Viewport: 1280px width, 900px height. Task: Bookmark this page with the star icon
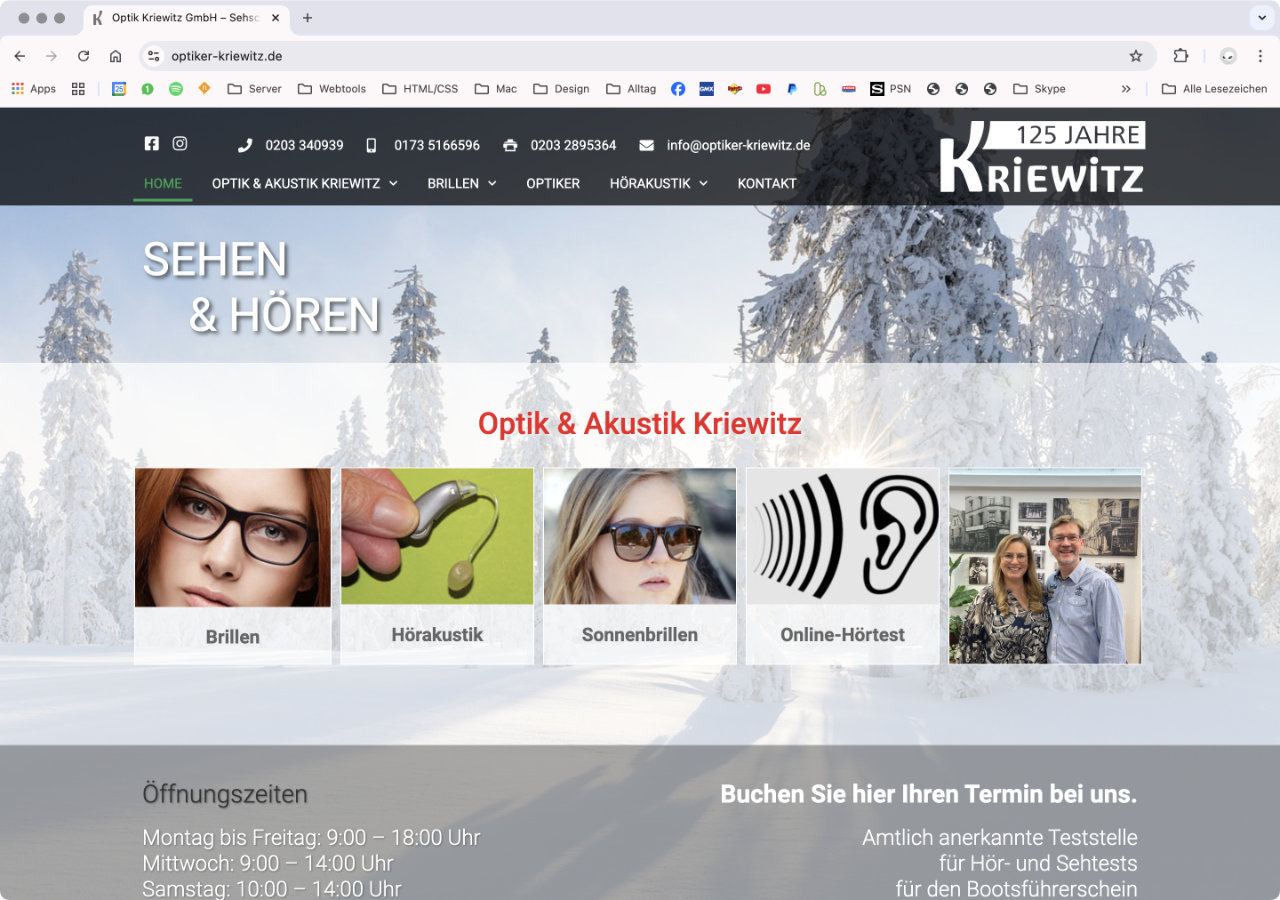click(x=1135, y=56)
